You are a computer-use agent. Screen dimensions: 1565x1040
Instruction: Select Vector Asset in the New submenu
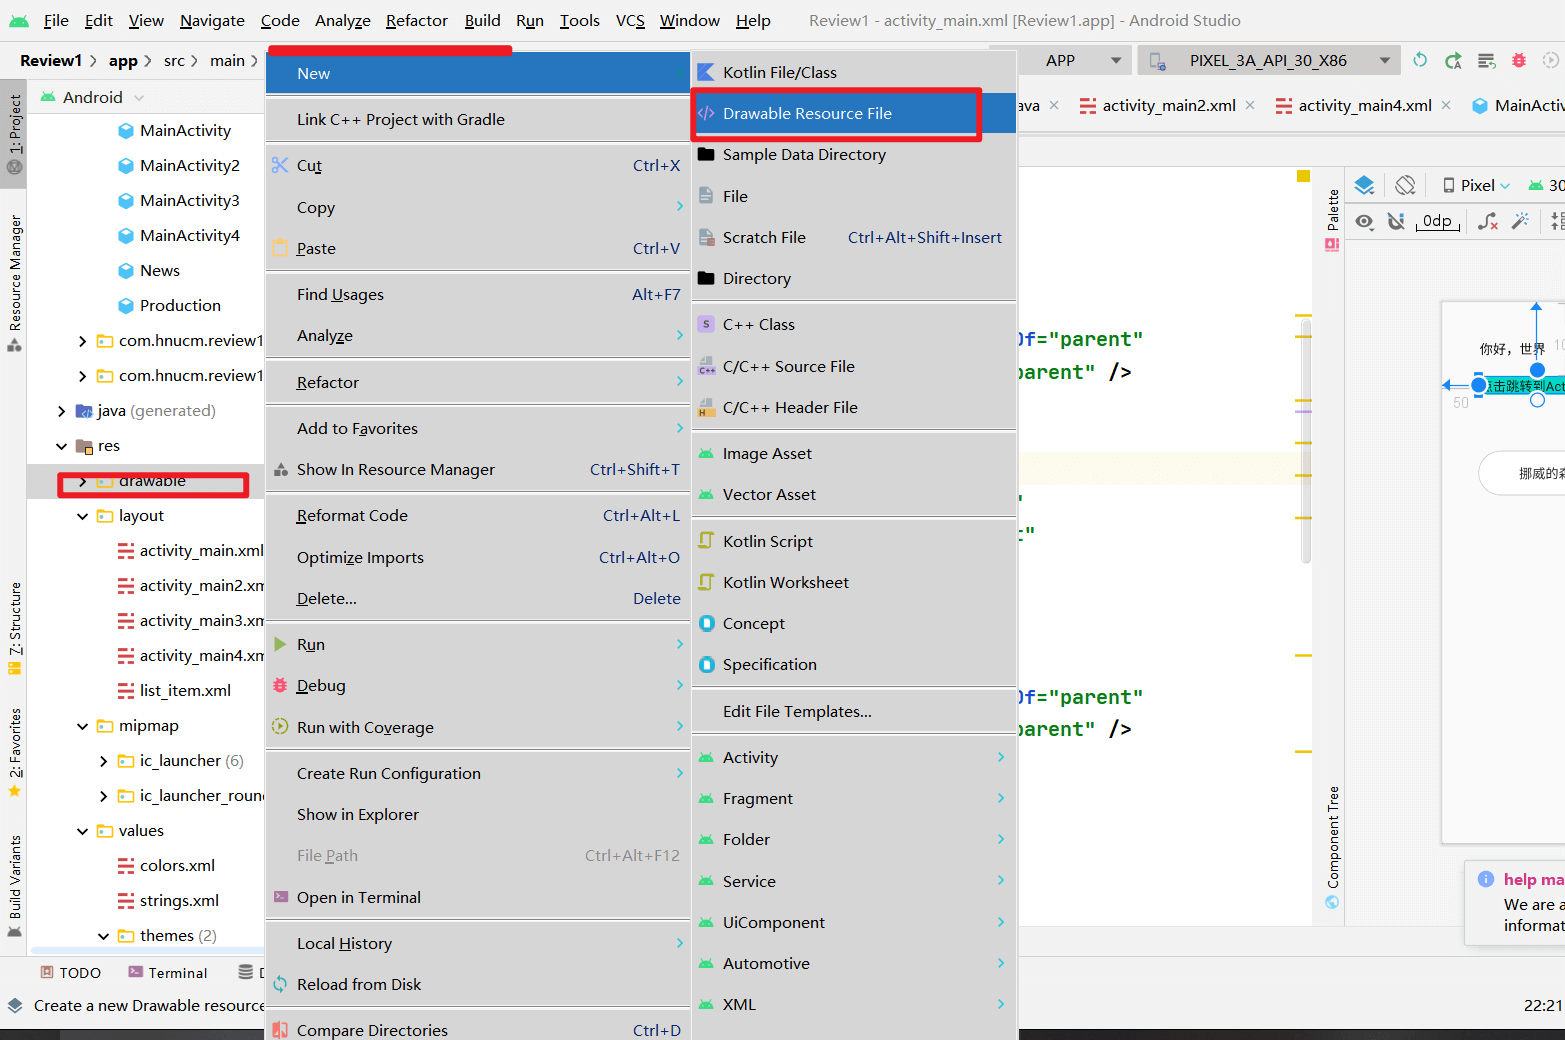click(x=769, y=495)
